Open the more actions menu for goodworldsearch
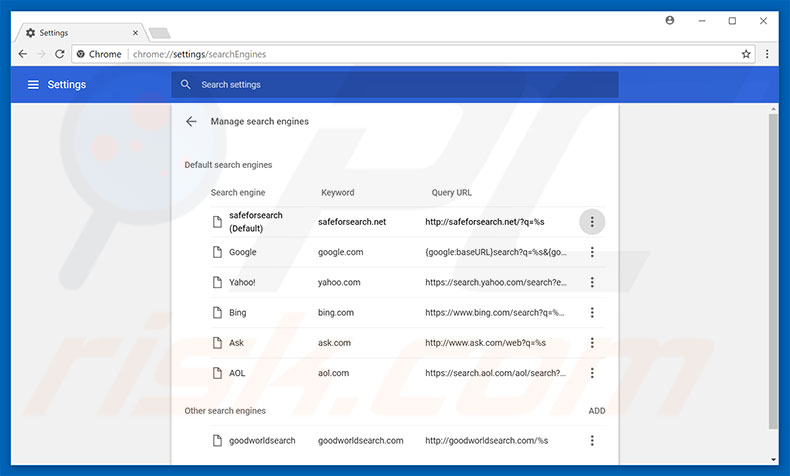The image size is (790, 476). point(592,440)
